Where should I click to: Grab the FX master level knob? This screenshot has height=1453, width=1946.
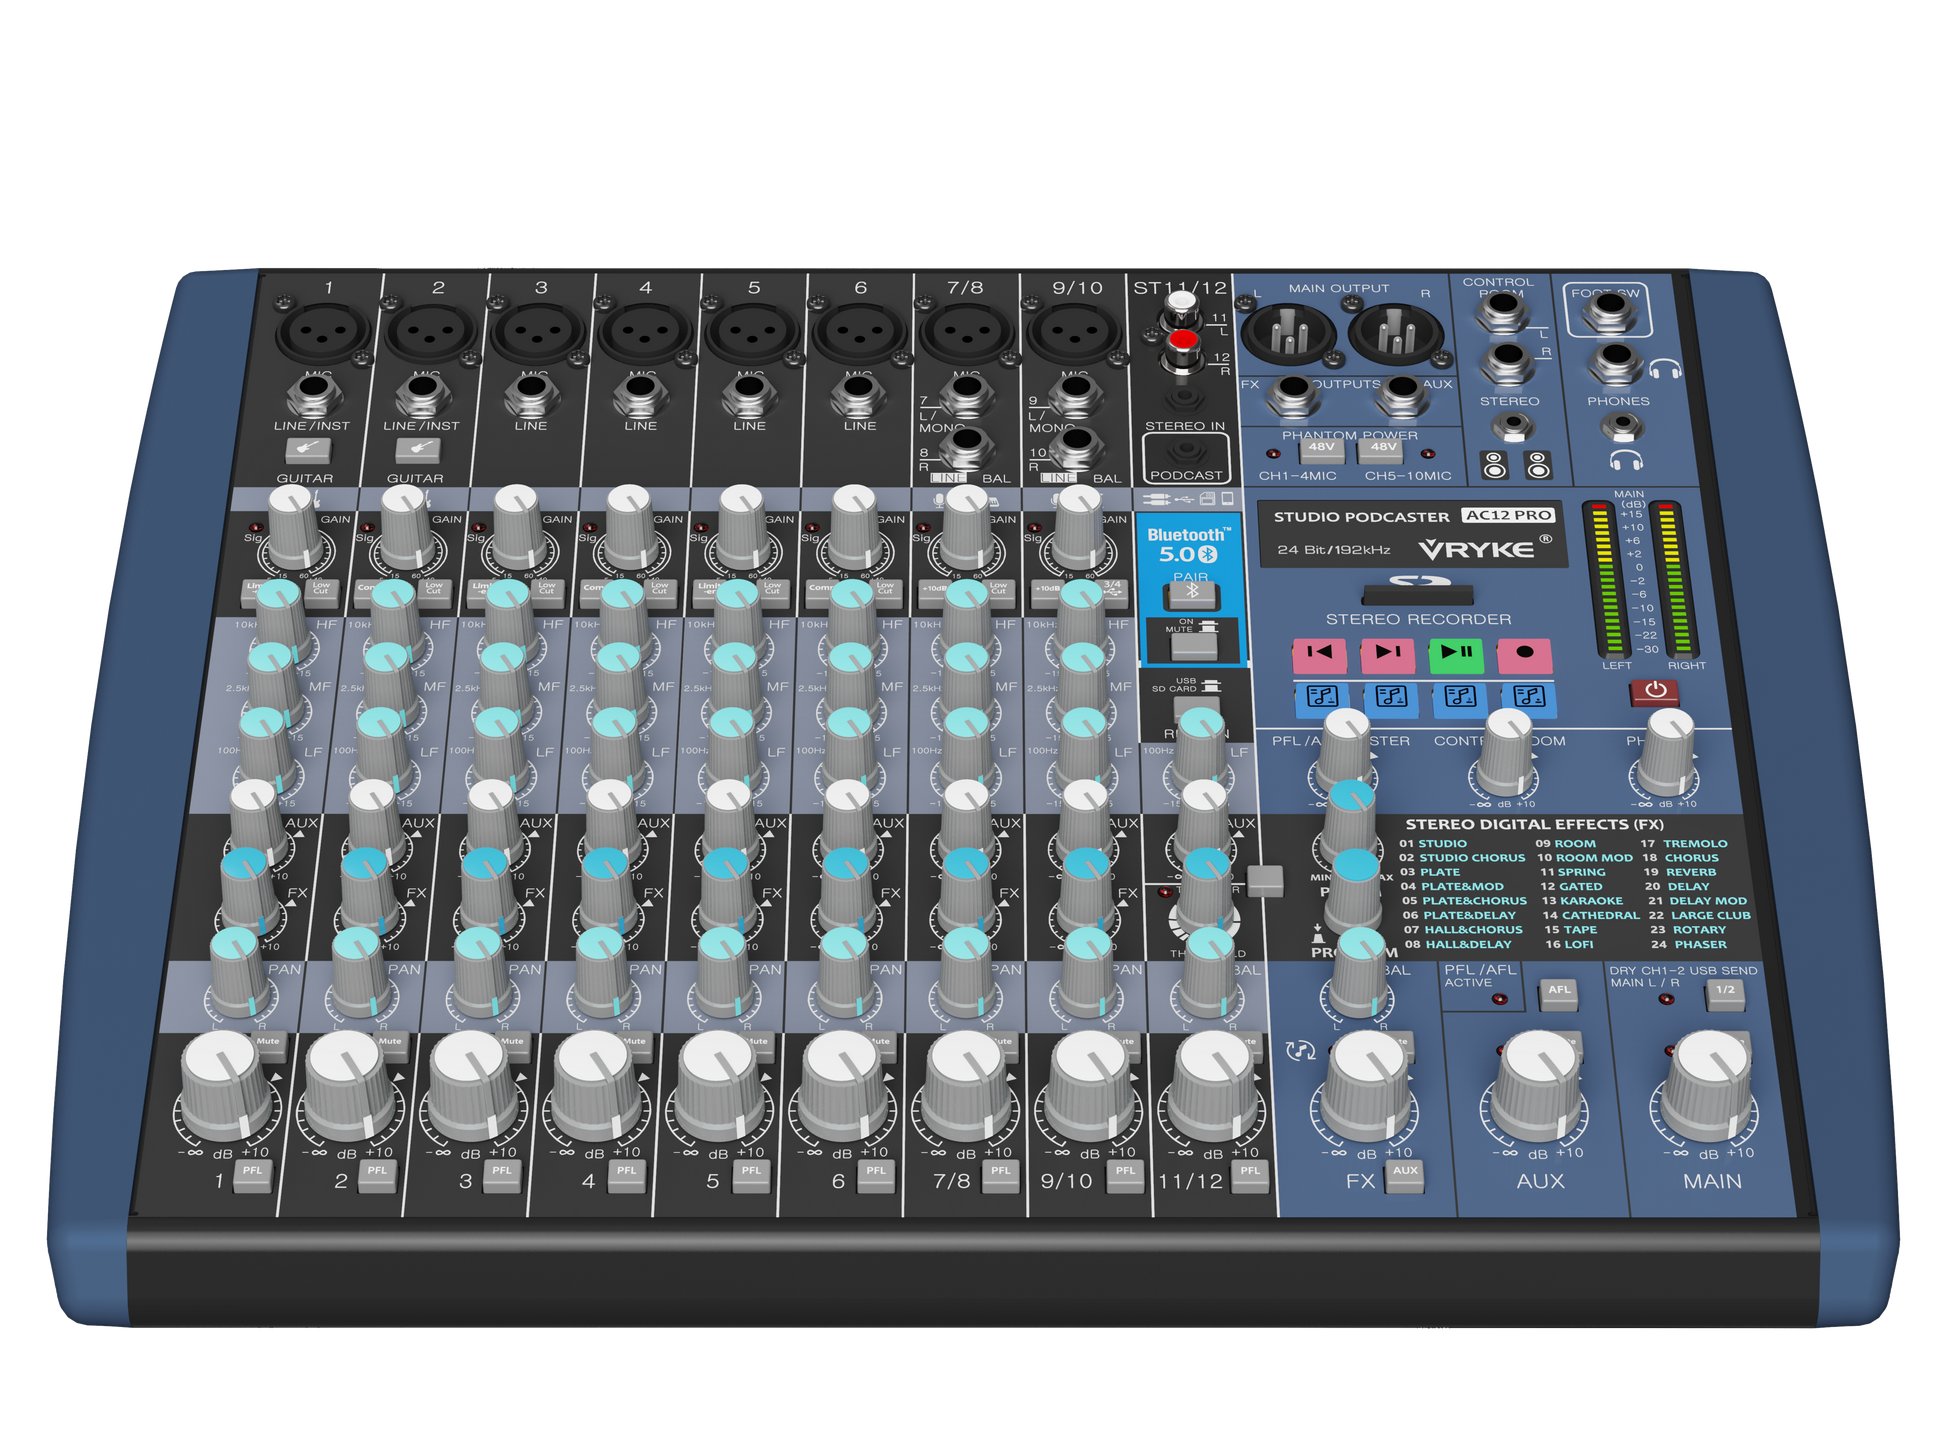click(1367, 1086)
